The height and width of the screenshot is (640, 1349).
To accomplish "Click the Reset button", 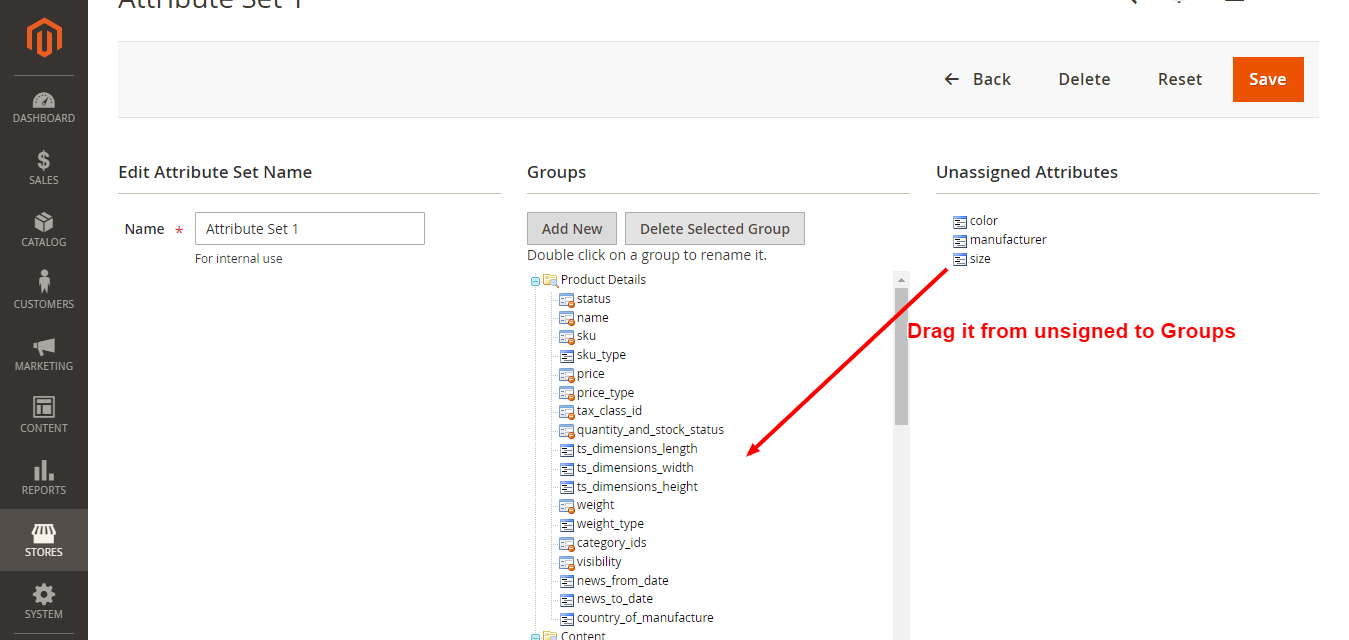I will [x=1179, y=79].
